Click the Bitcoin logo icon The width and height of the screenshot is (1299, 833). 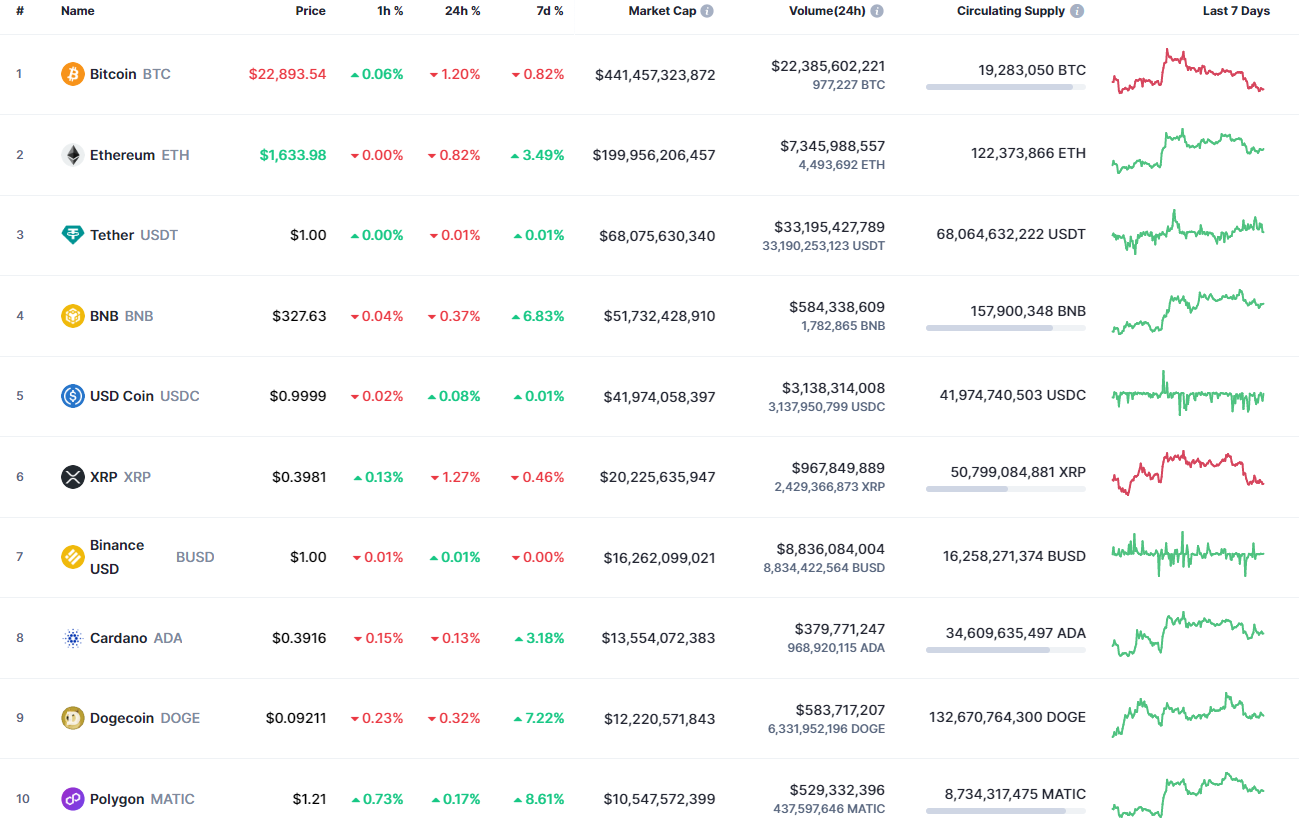click(x=70, y=73)
